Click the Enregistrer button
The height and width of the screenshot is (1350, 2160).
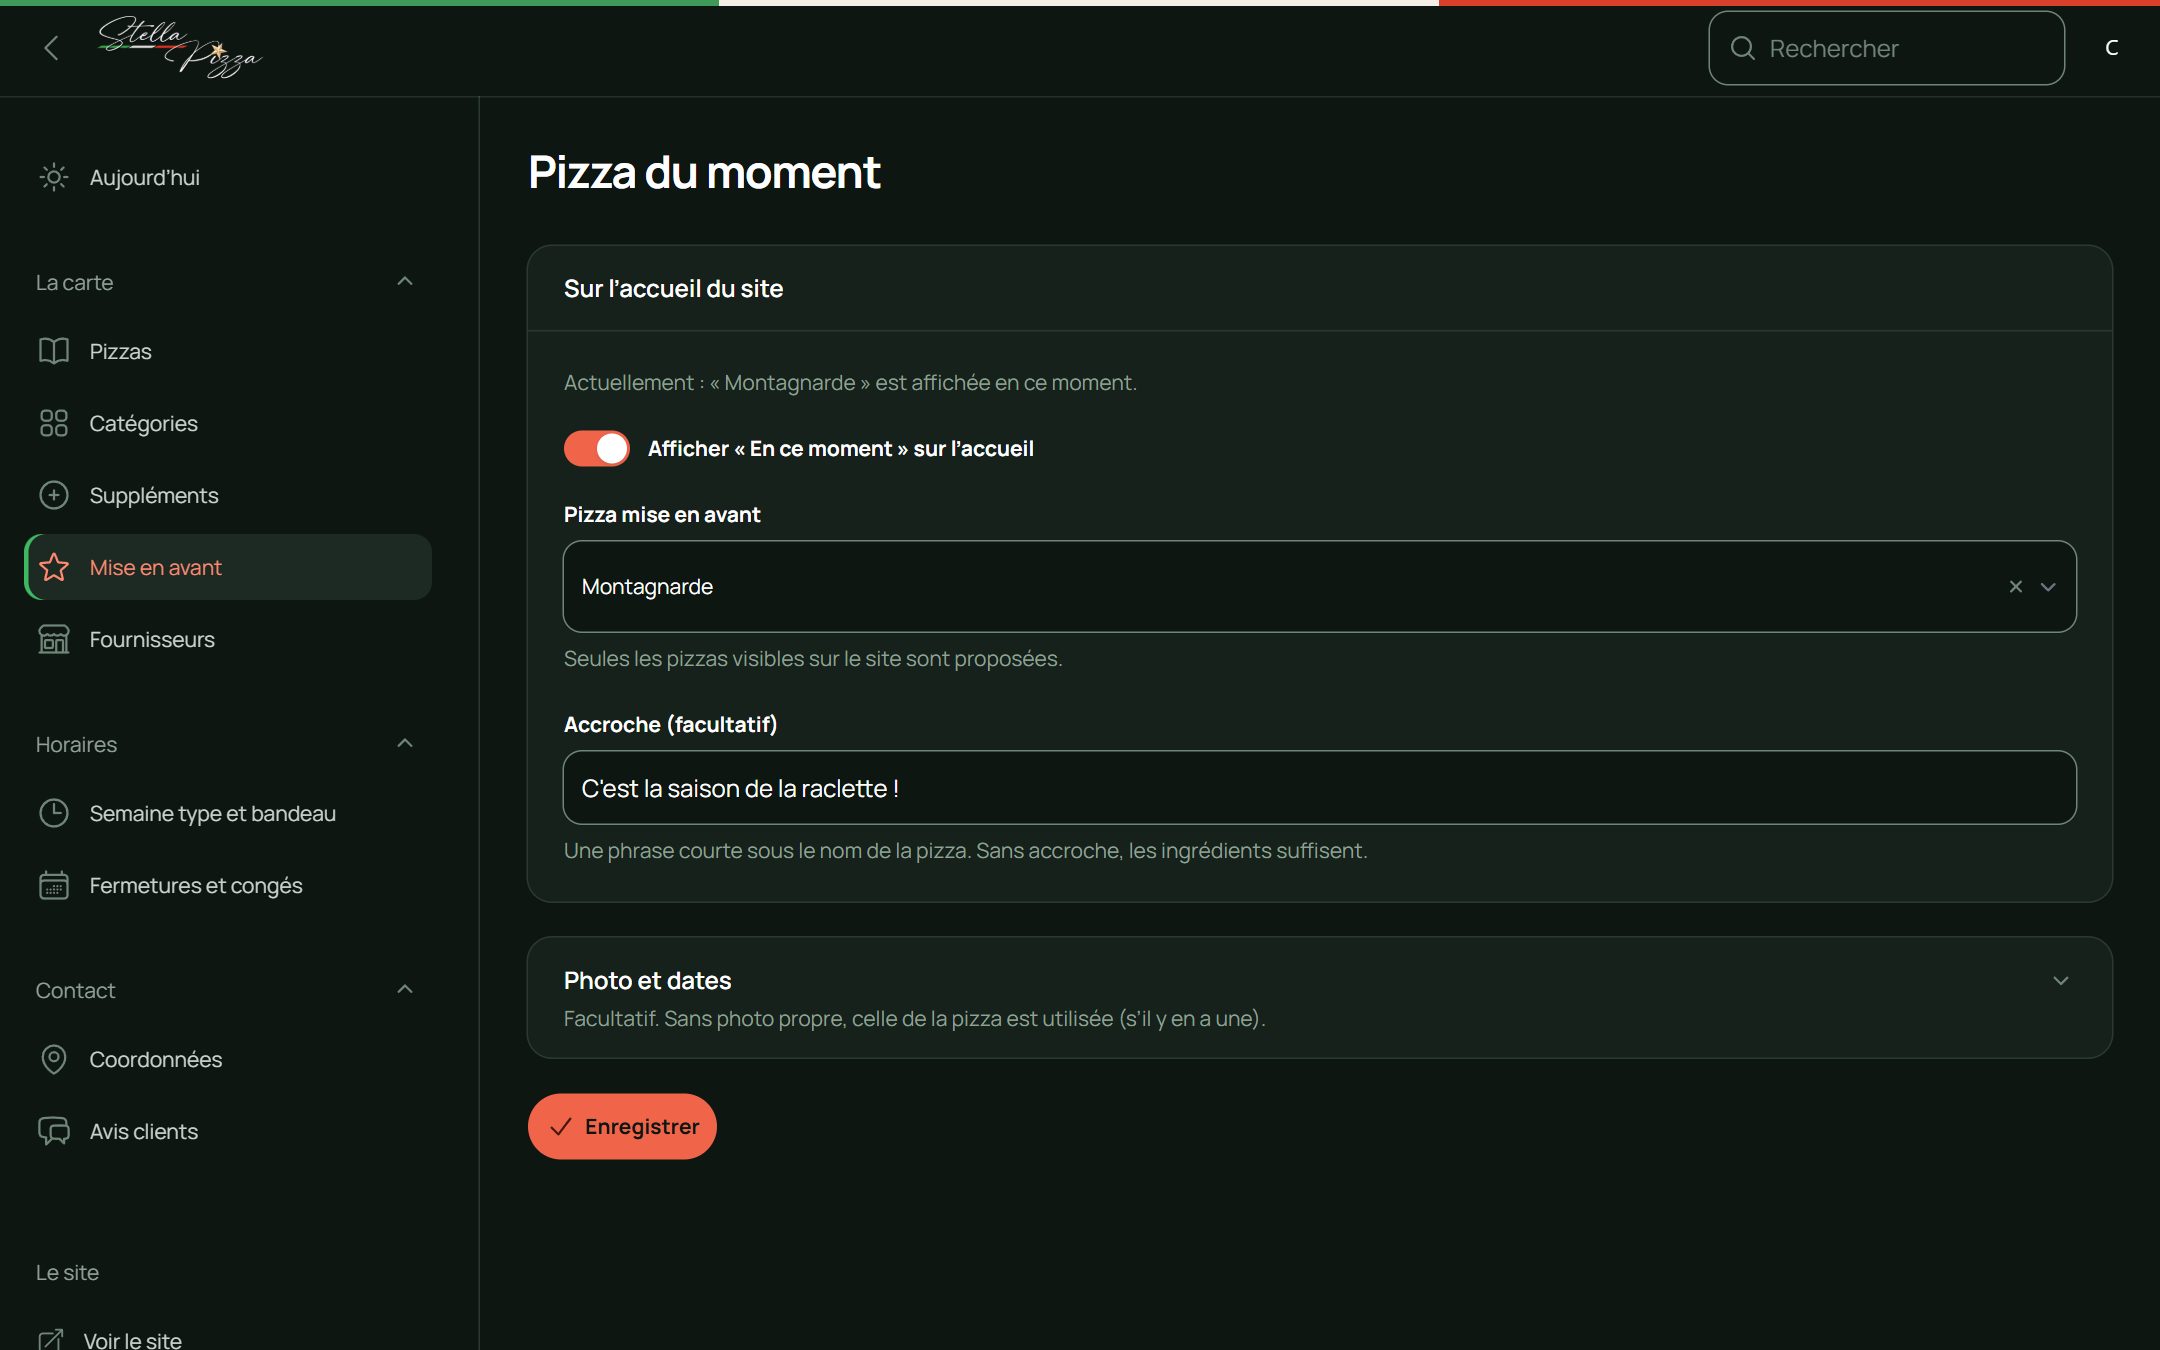tap(622, 1127)
